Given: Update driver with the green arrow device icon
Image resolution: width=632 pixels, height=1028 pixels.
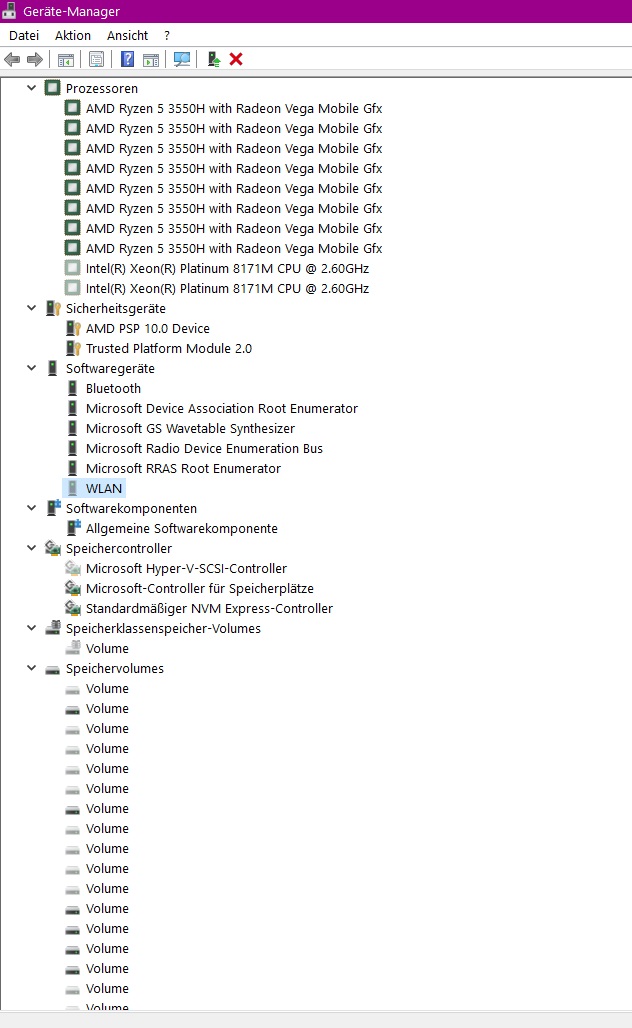Looking at the screenshot, I should click(214, 60).
